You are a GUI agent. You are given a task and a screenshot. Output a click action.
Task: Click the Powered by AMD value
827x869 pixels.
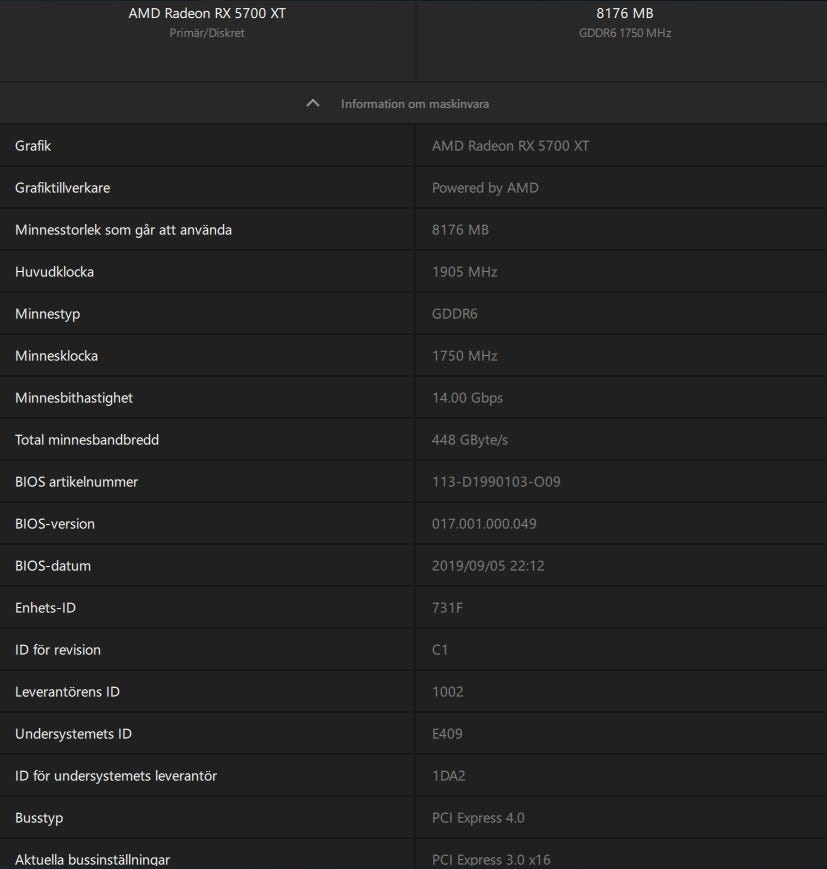tap(485, 188)
